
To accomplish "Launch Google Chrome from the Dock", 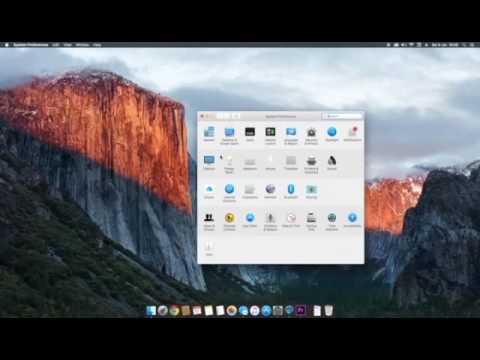I will (x=174, y=311).
